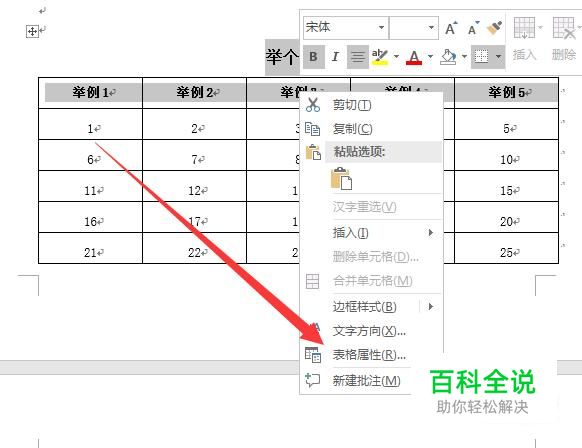This screenshot has width=582, height=448.
Task: Open the font size dropdown
Action: pyautogui.click(x=431, y=27)
